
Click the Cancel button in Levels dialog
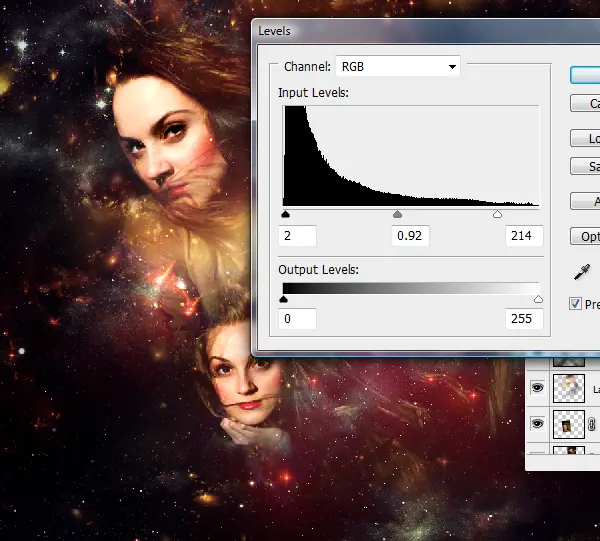(x=585, y=103)
